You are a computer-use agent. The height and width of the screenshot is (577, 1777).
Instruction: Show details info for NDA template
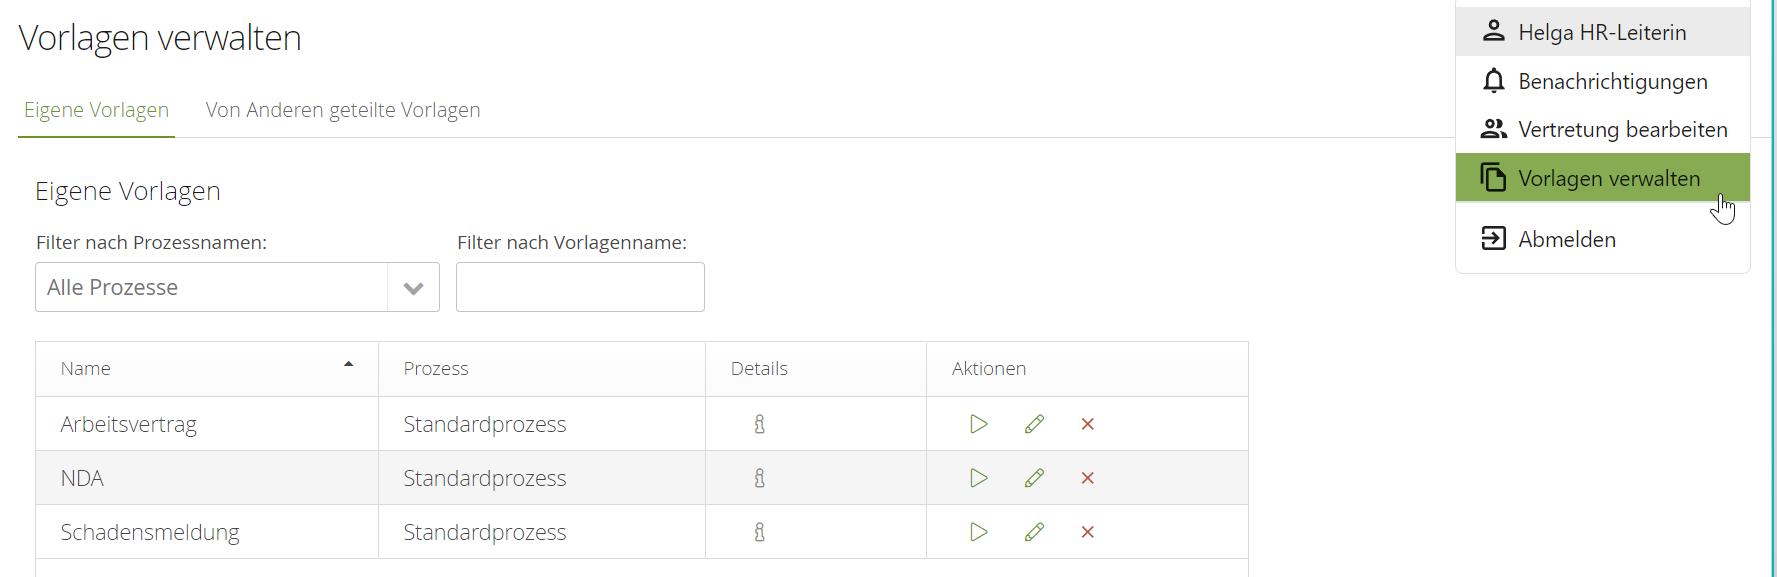[760, 478]
